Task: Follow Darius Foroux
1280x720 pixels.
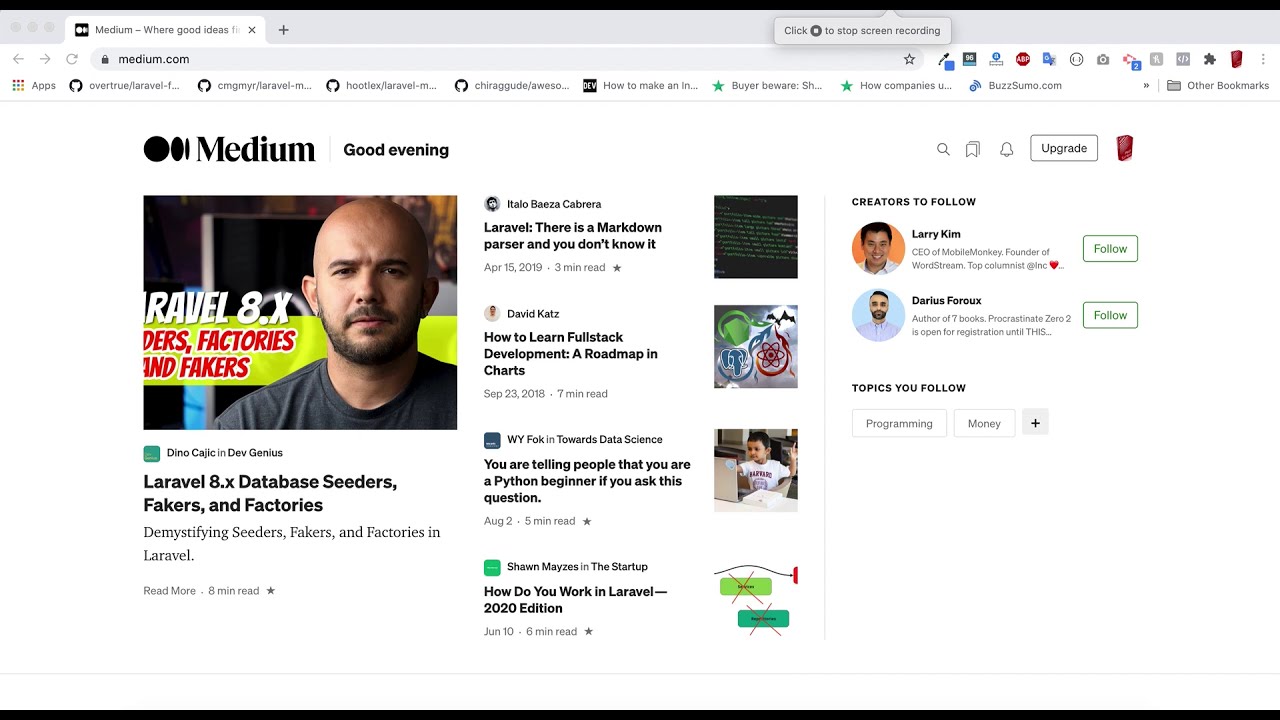Action: [x=1110, y=315]
